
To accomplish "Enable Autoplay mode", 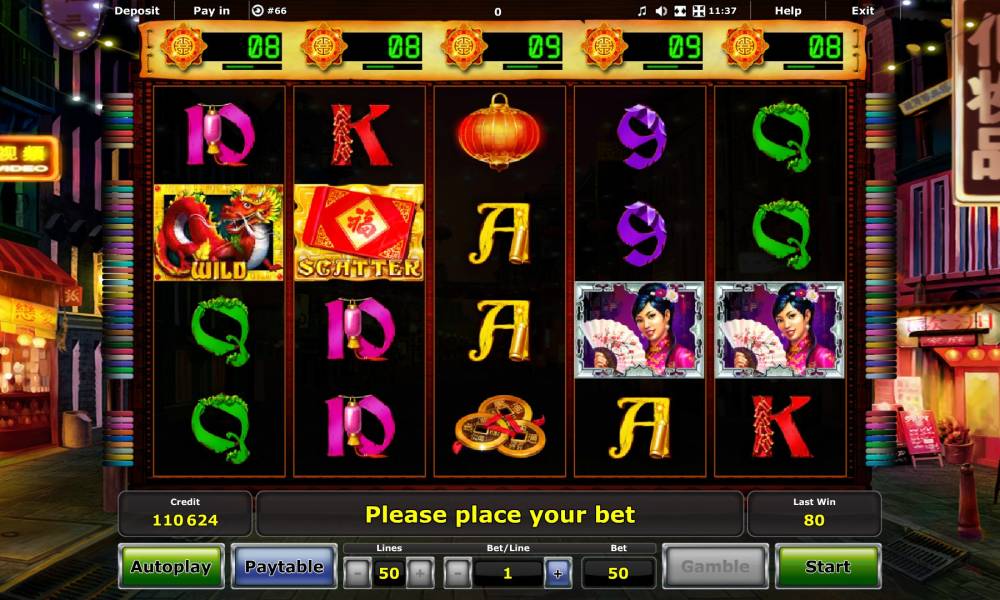I will [x=171, y=566].
